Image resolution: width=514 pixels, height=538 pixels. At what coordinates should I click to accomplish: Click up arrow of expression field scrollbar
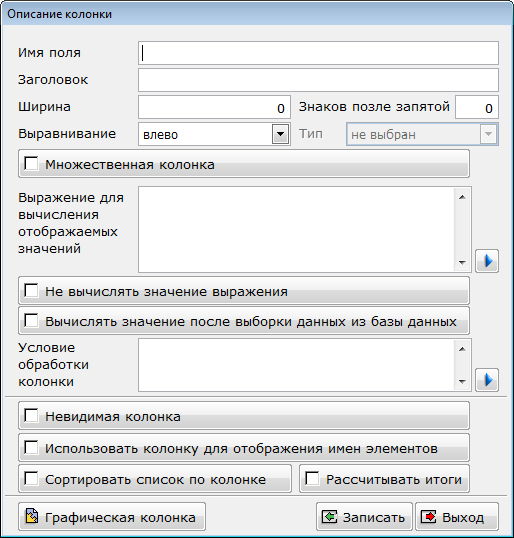pyautogui.click(x=462, y=197)
